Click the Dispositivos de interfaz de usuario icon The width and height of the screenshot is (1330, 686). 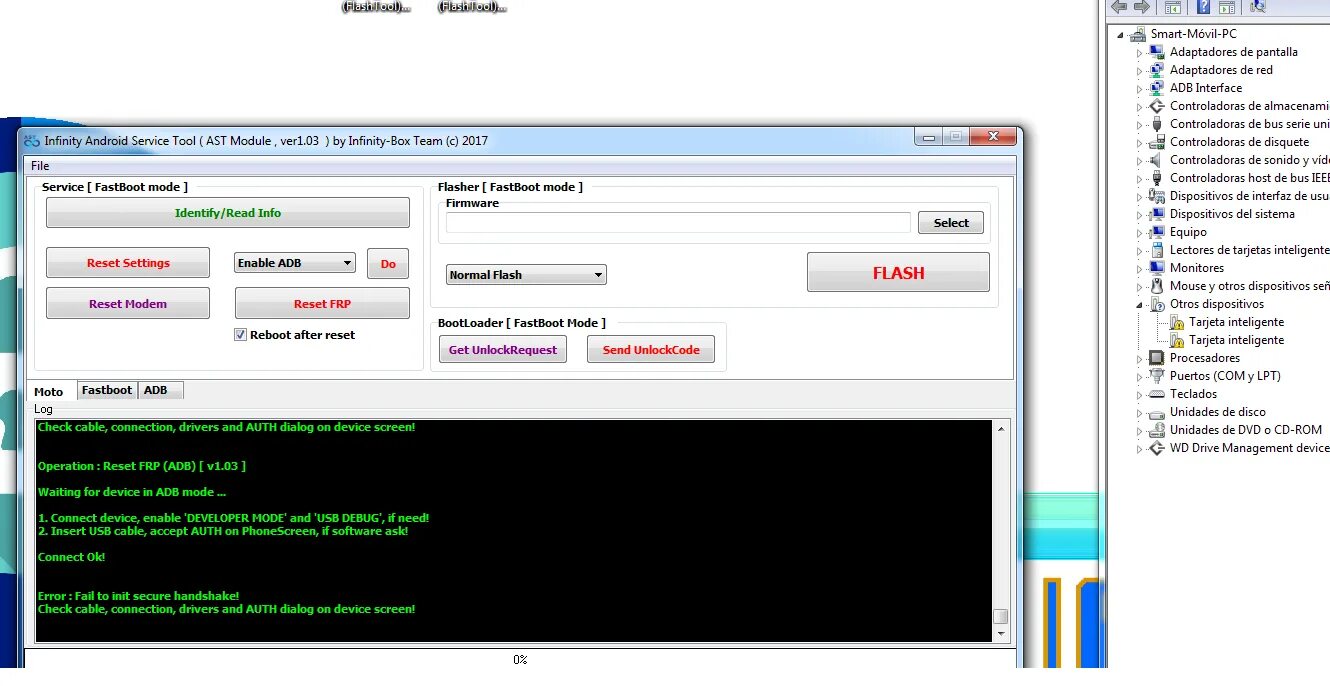tap(1157, 196)
